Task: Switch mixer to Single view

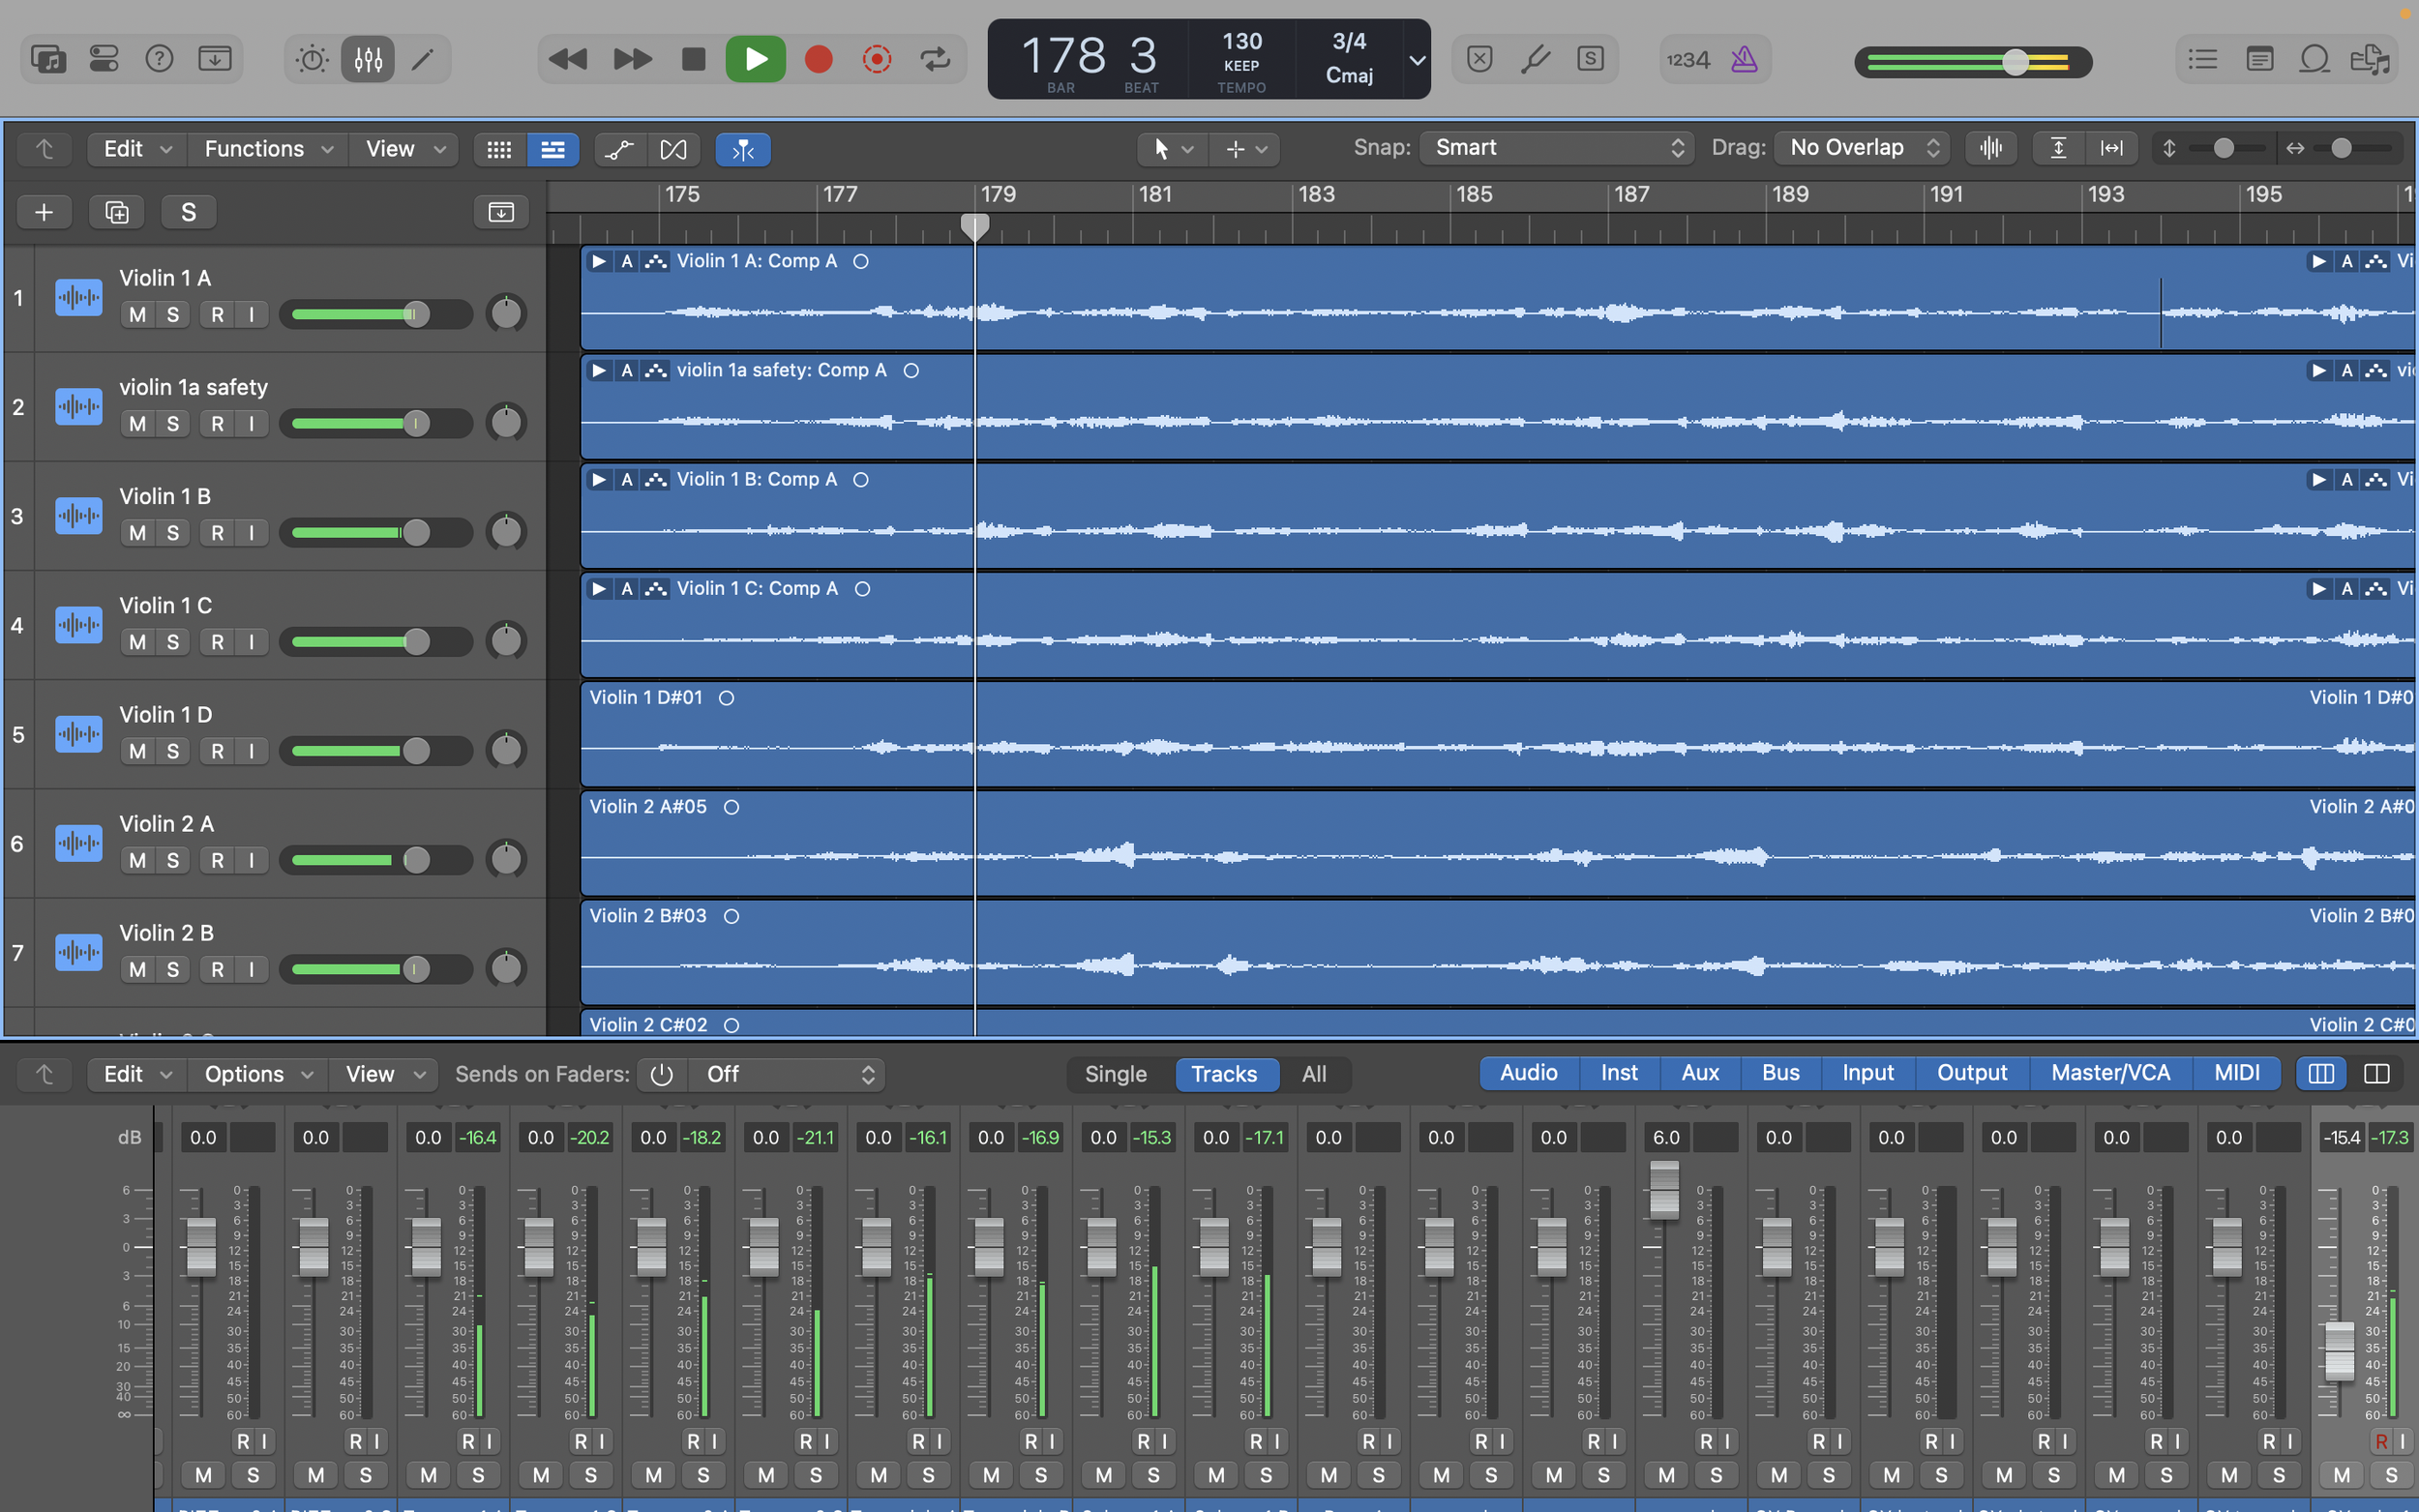Action: (x=1115, y=1074)
